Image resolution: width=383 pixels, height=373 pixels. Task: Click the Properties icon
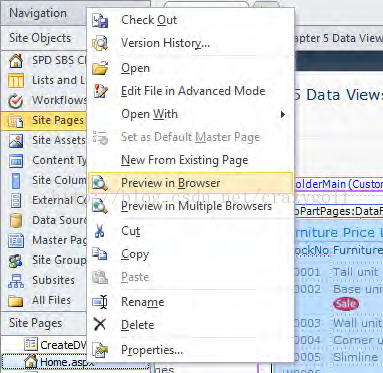click(100, 350)
